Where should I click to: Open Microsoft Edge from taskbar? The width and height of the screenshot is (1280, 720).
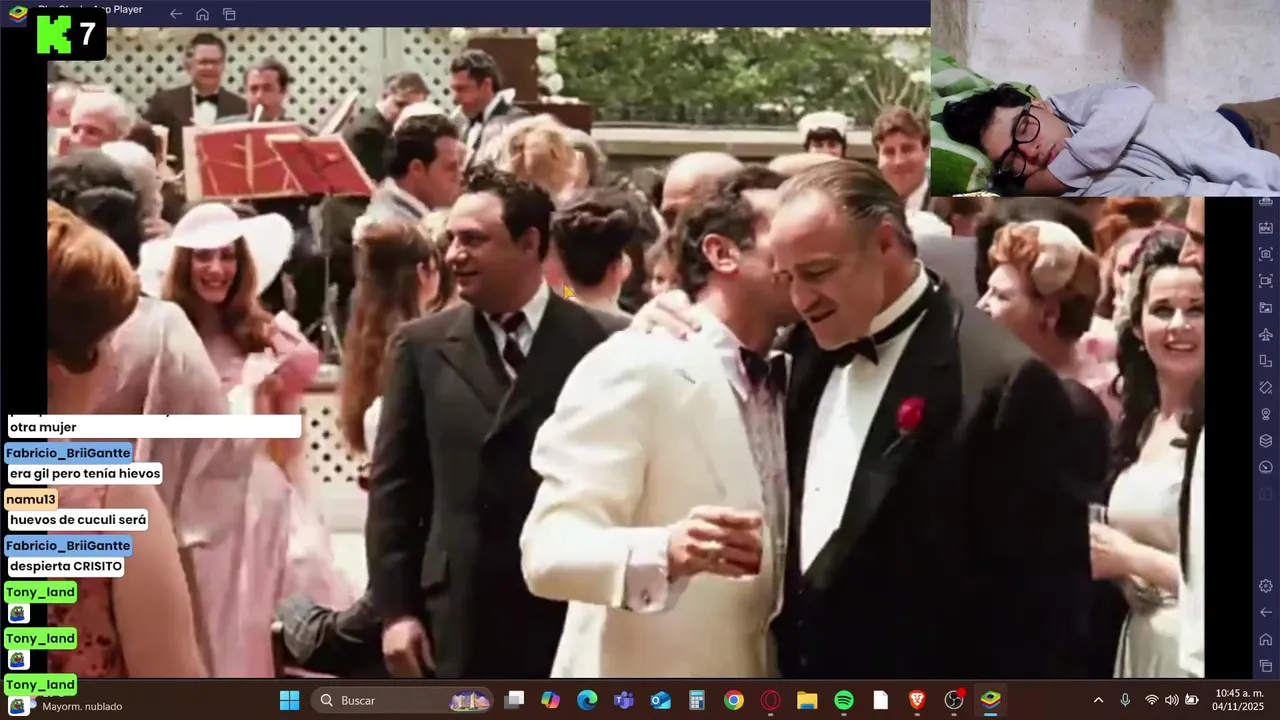pyautogui.click(x=587, y=700)
